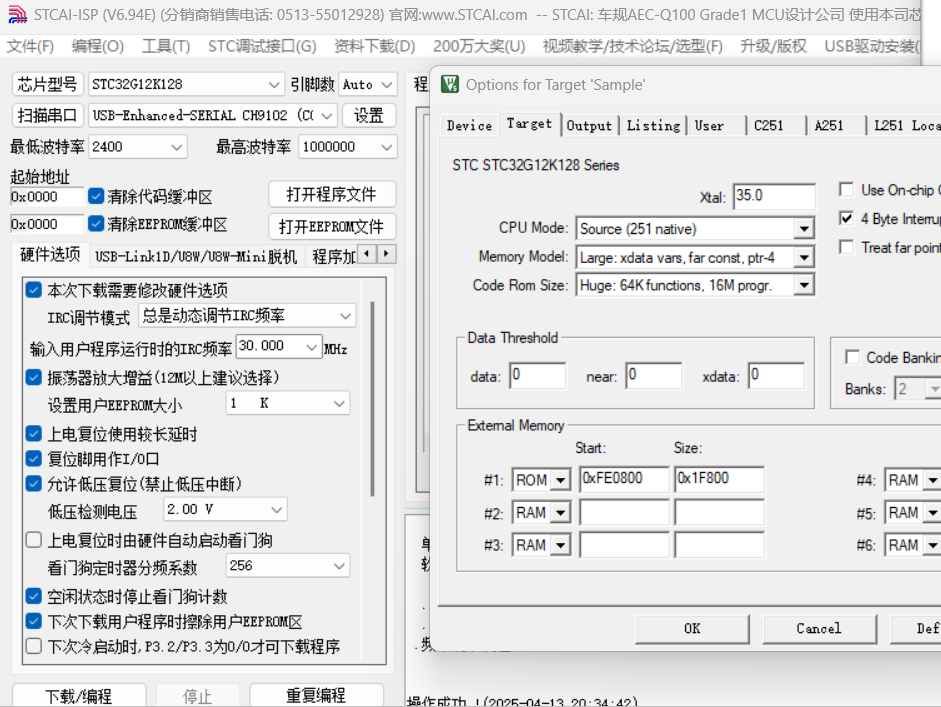941x707 pixels.
Task: Click OK in Options dialog
Action: (x=692, y=628)
